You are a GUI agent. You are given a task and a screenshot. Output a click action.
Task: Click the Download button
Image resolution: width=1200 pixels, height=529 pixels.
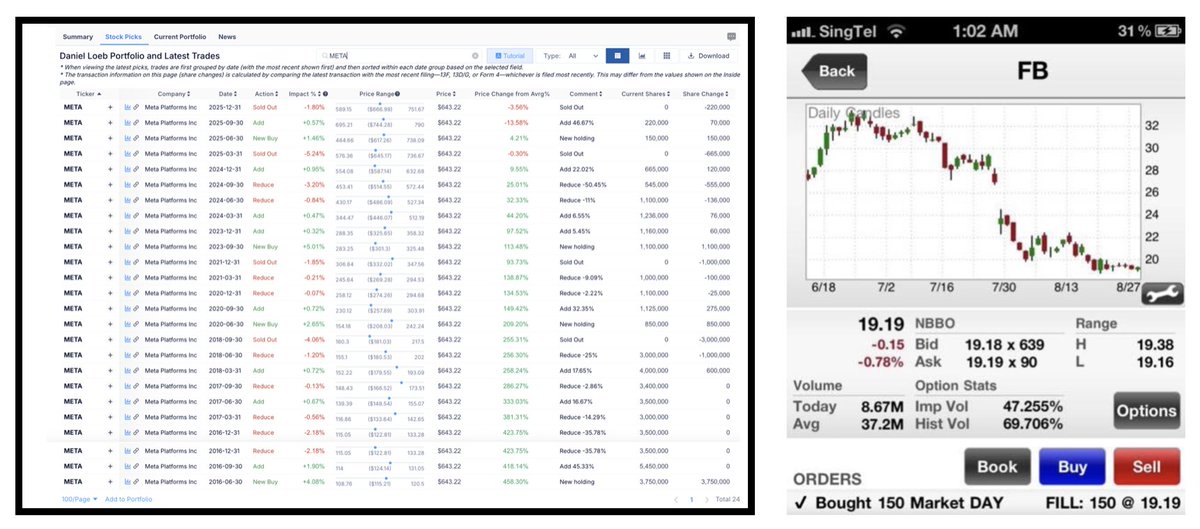click(710, 56)
